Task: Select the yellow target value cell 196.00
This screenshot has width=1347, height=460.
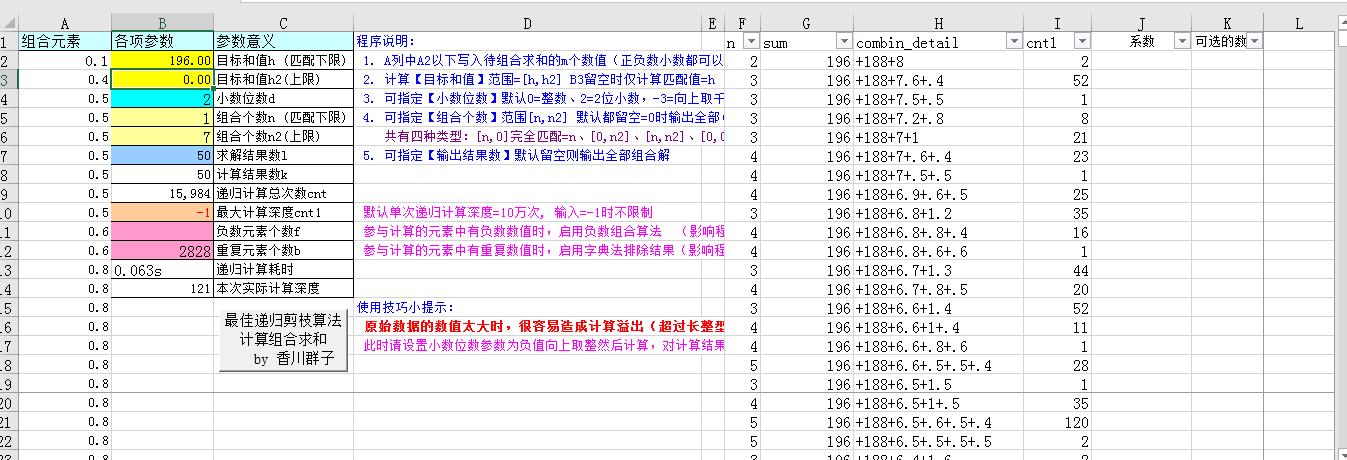Action: [162, 60]
